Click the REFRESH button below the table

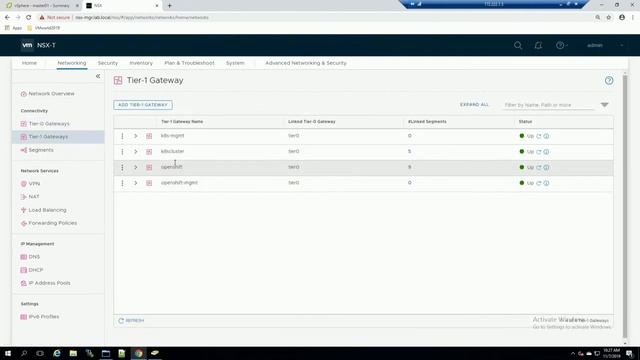131,320
